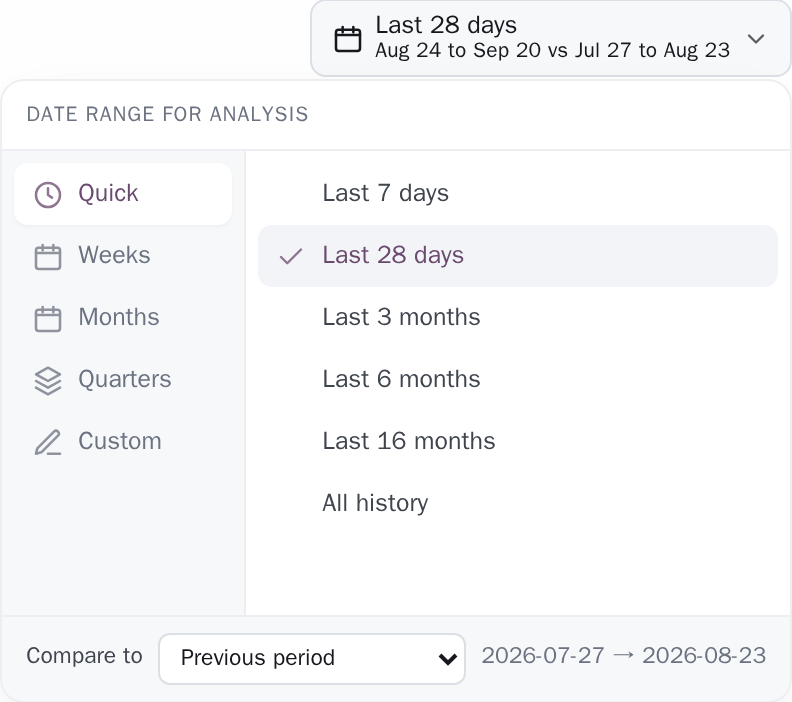
Task: Select the Last 28 days option
Action: [x=518, y=256]
